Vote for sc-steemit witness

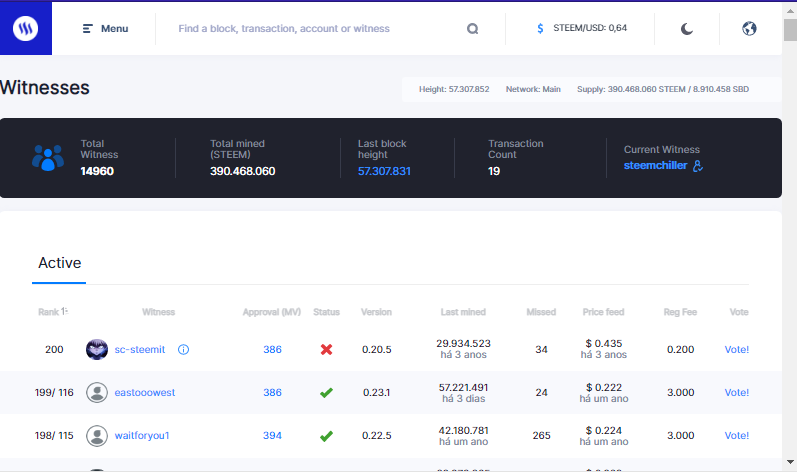pyautogui.click(x=737, y=350)
